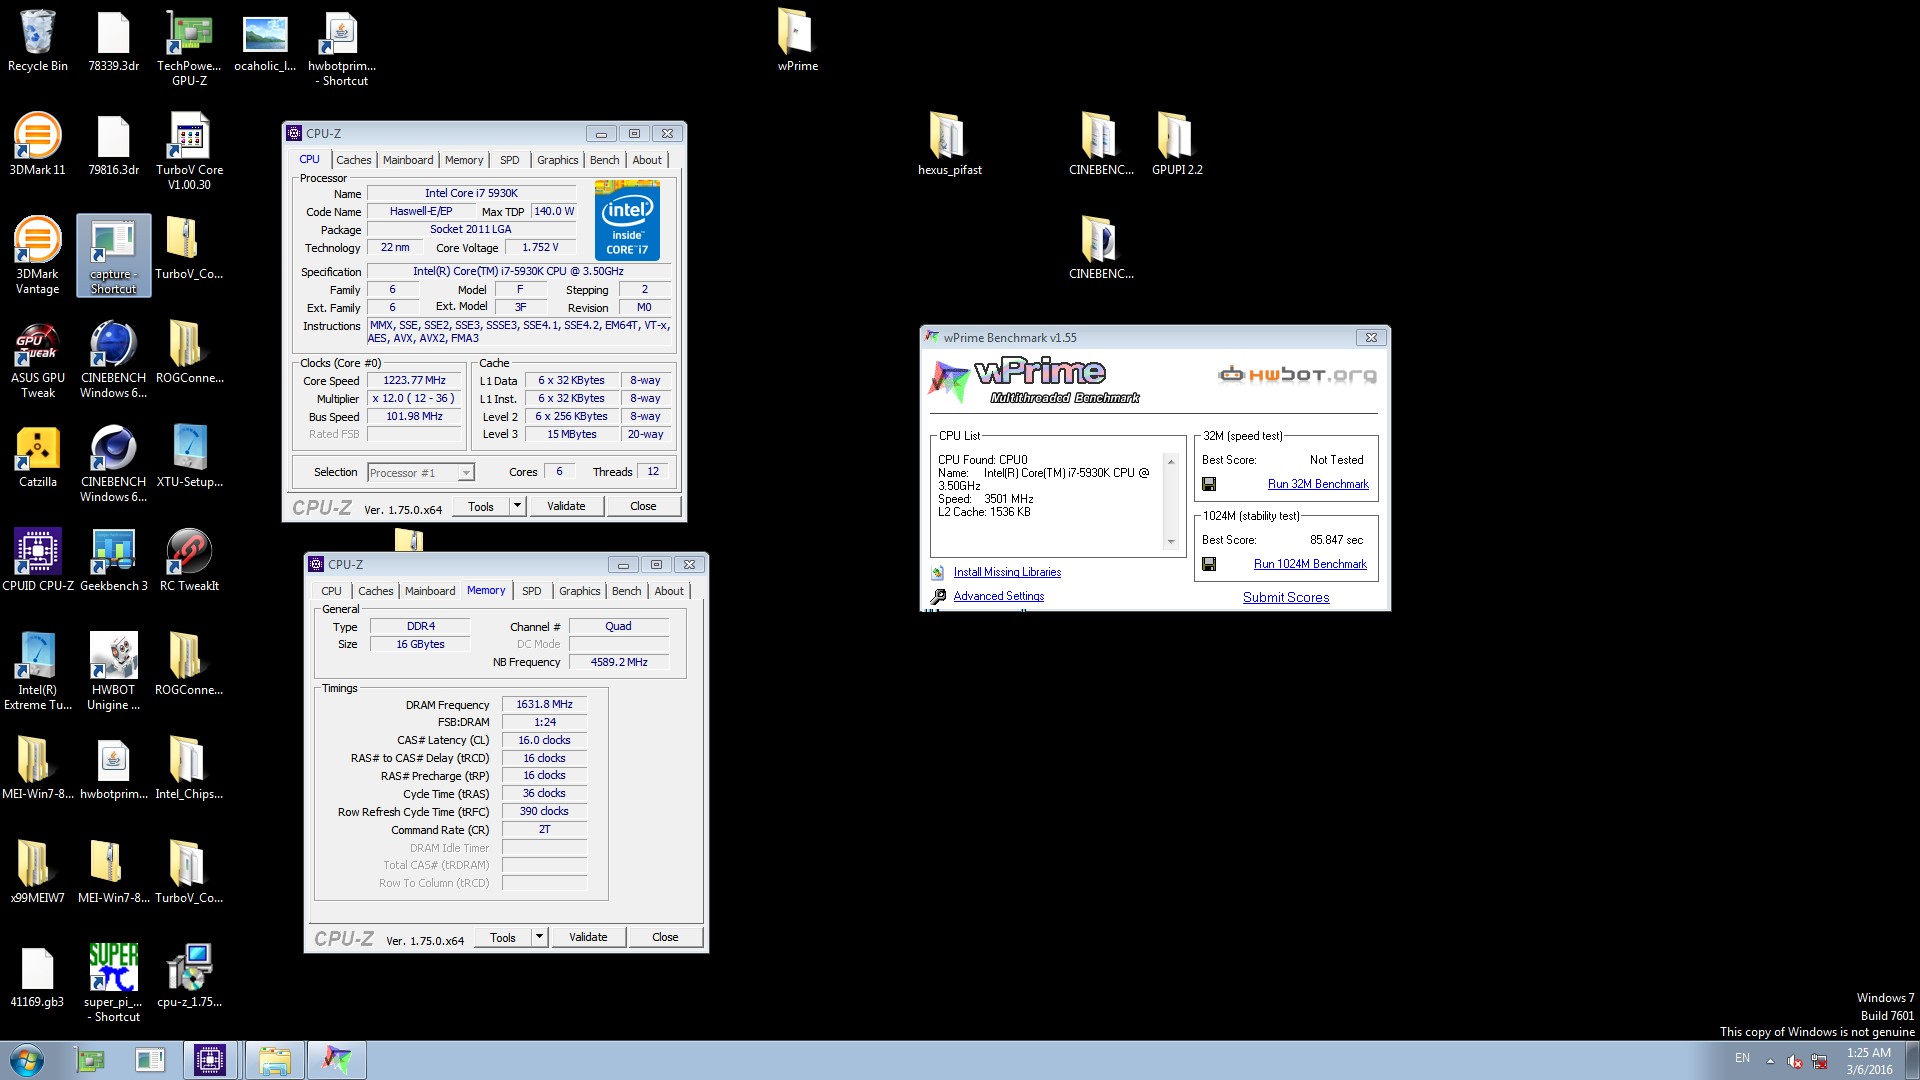The height and width of the screenshot is (1080, 1920).
Task: Click the EN language indicator in tray
Action: 1742,1058
